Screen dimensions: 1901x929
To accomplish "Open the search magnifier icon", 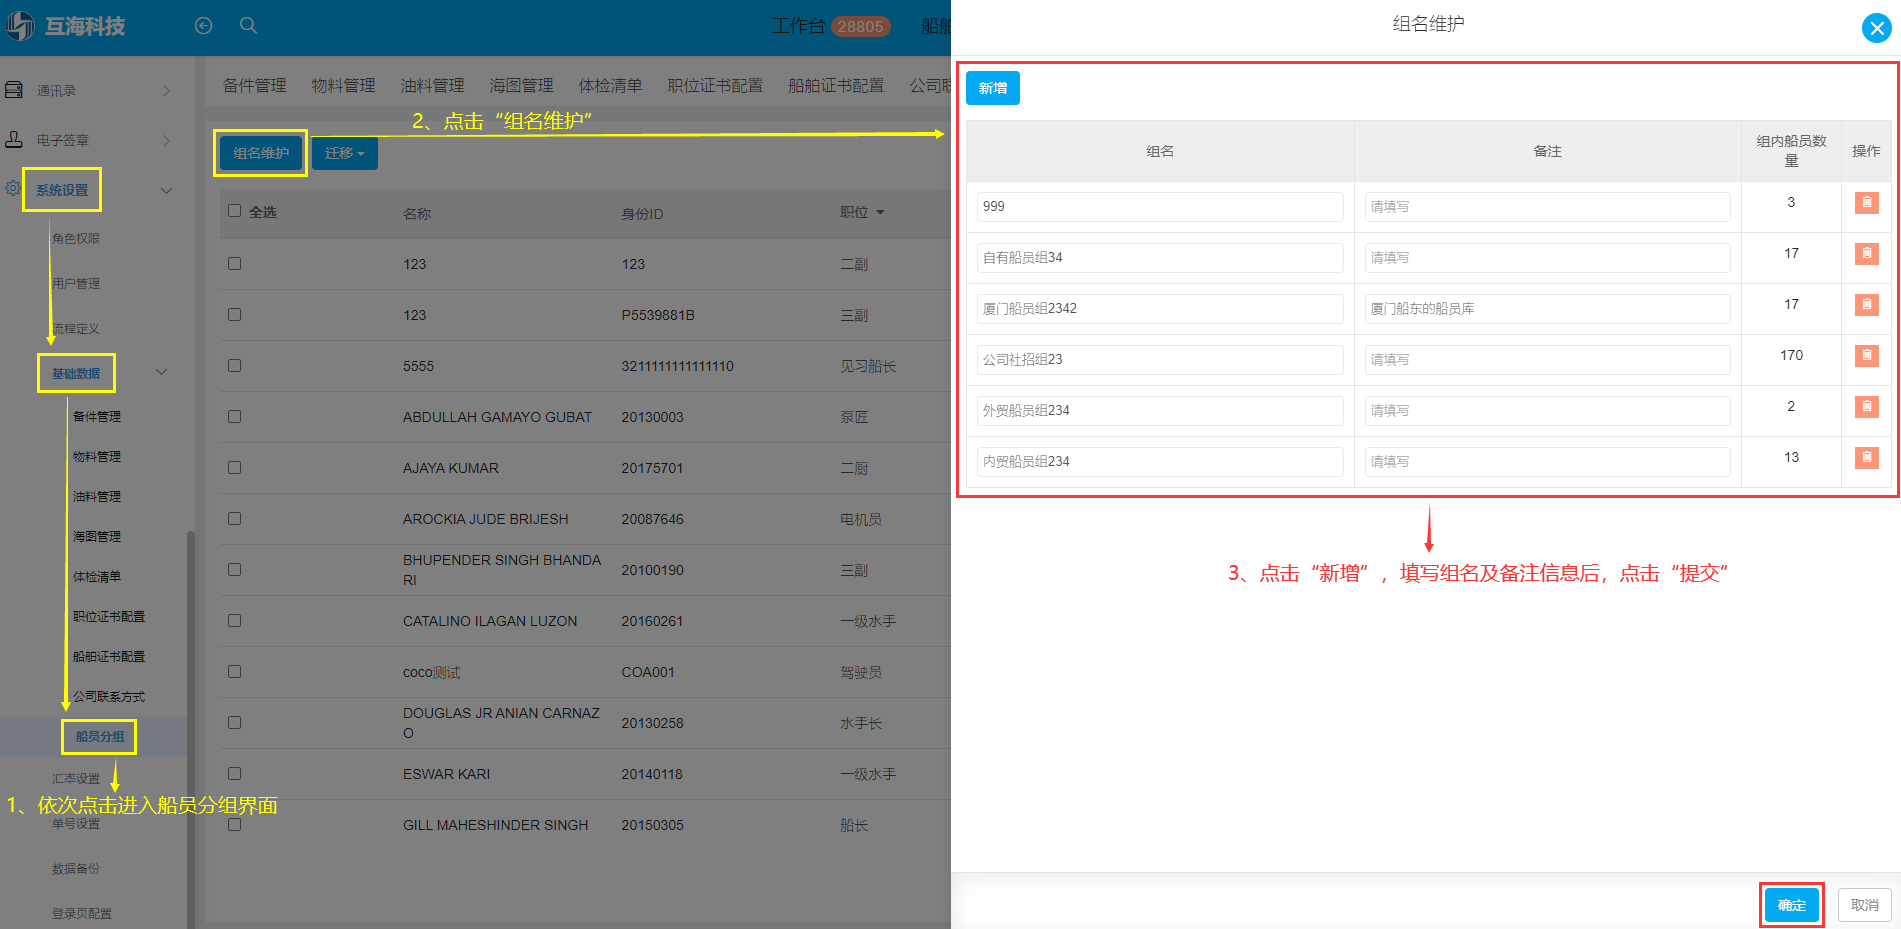I will coord(248,26).
